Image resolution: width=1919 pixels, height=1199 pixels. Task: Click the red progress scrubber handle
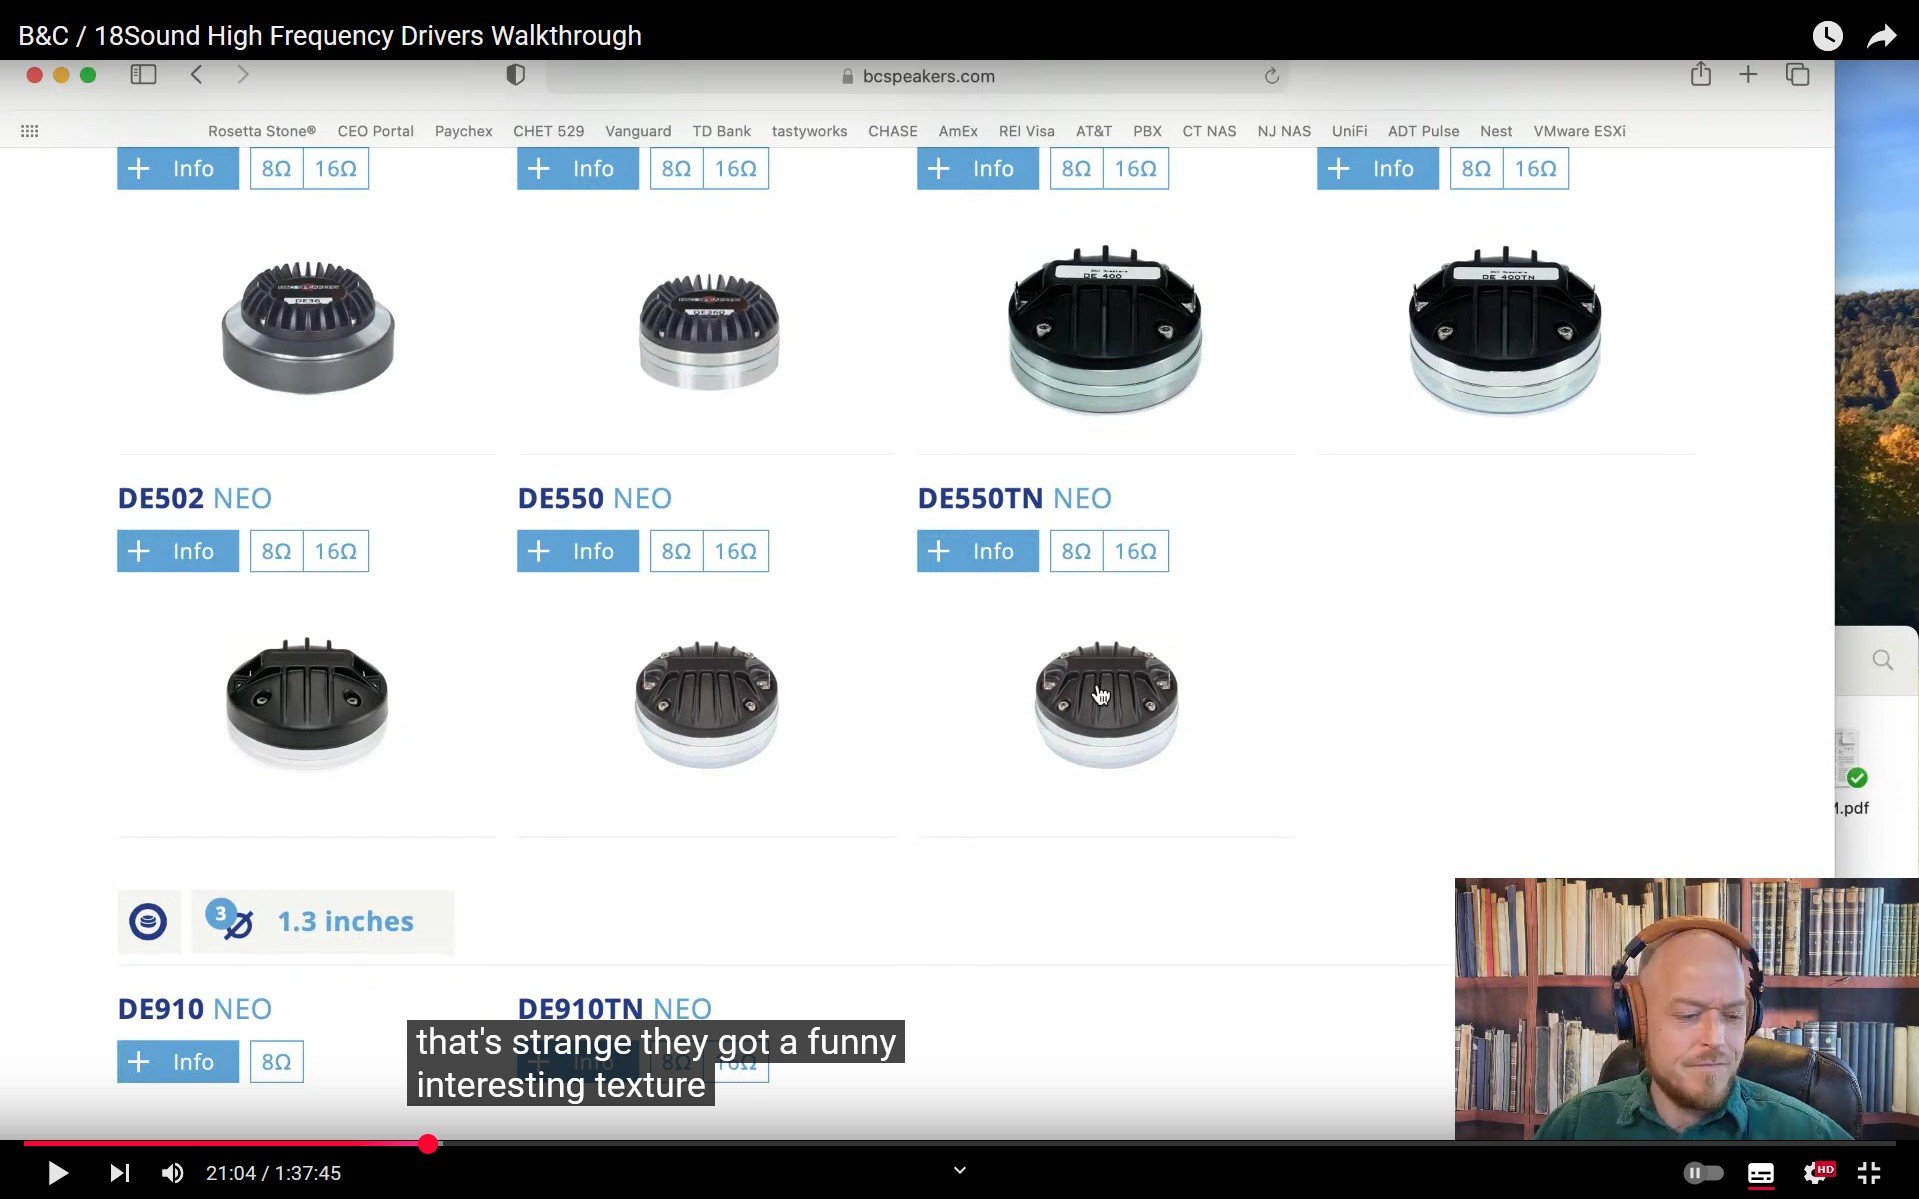[x=428, y=1144]
